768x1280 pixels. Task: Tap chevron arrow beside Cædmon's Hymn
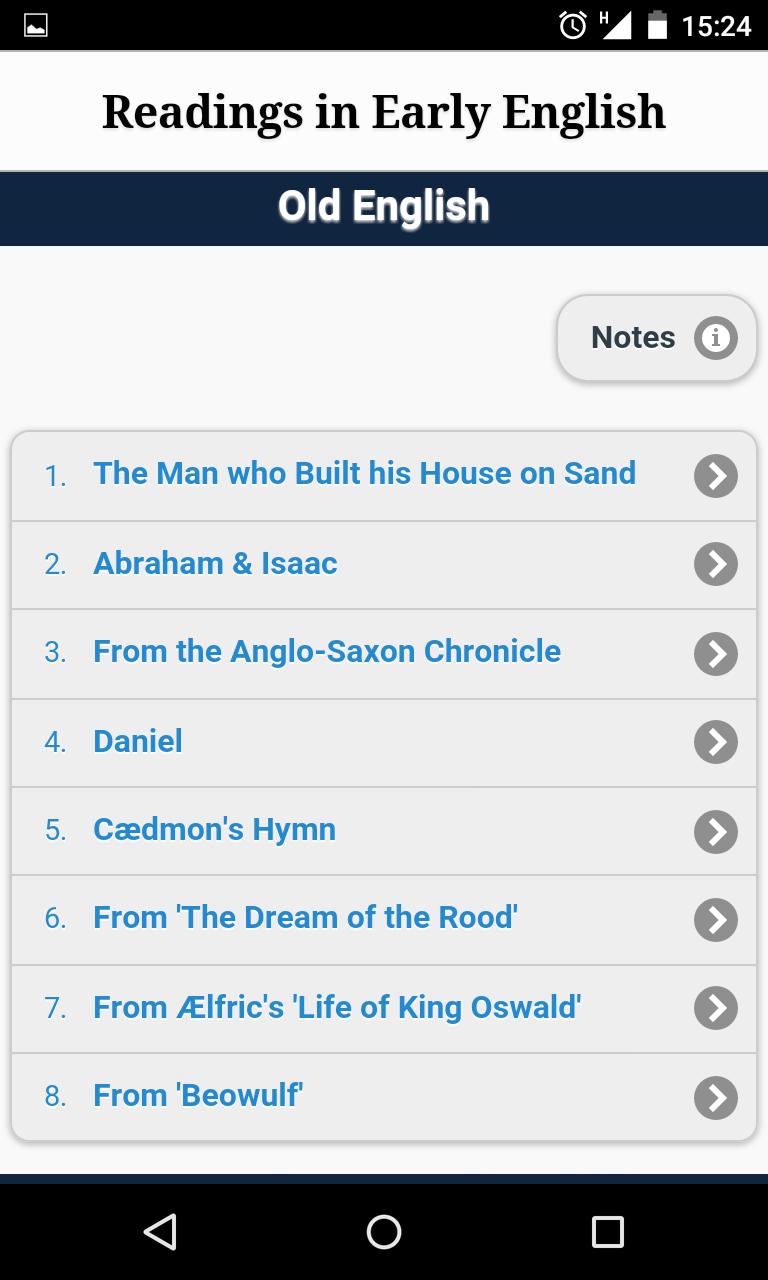716,831
